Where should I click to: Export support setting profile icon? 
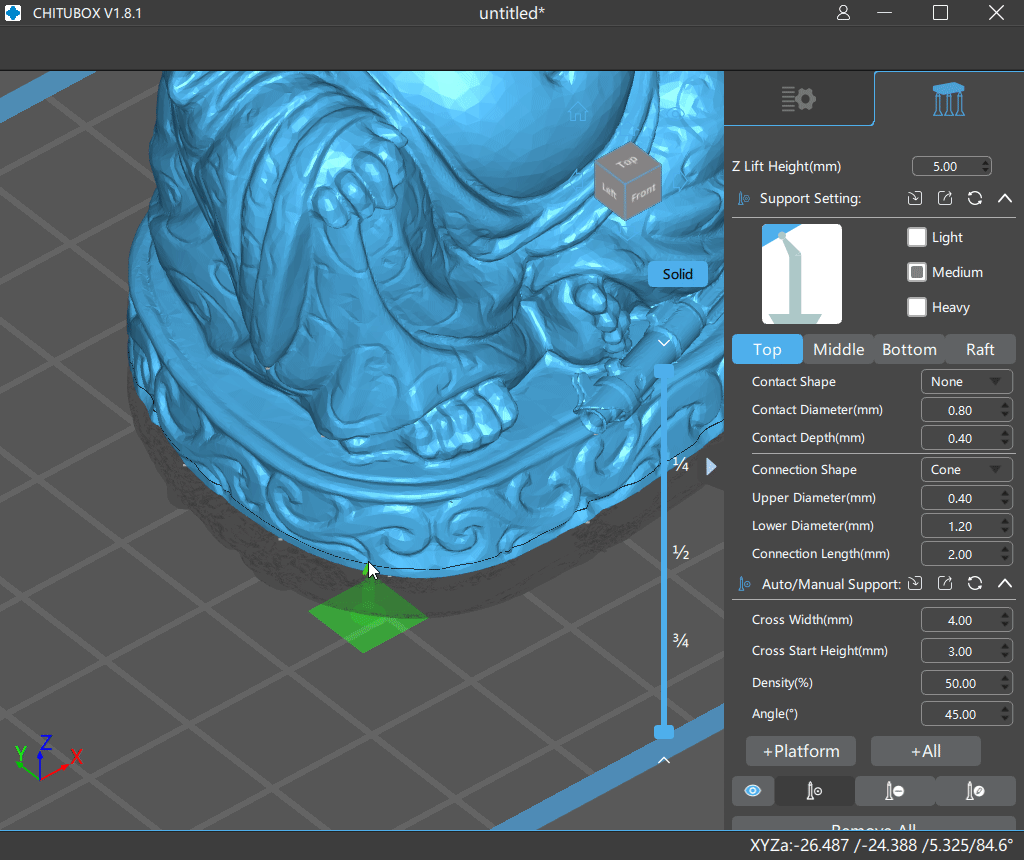[x=945, y=198]
